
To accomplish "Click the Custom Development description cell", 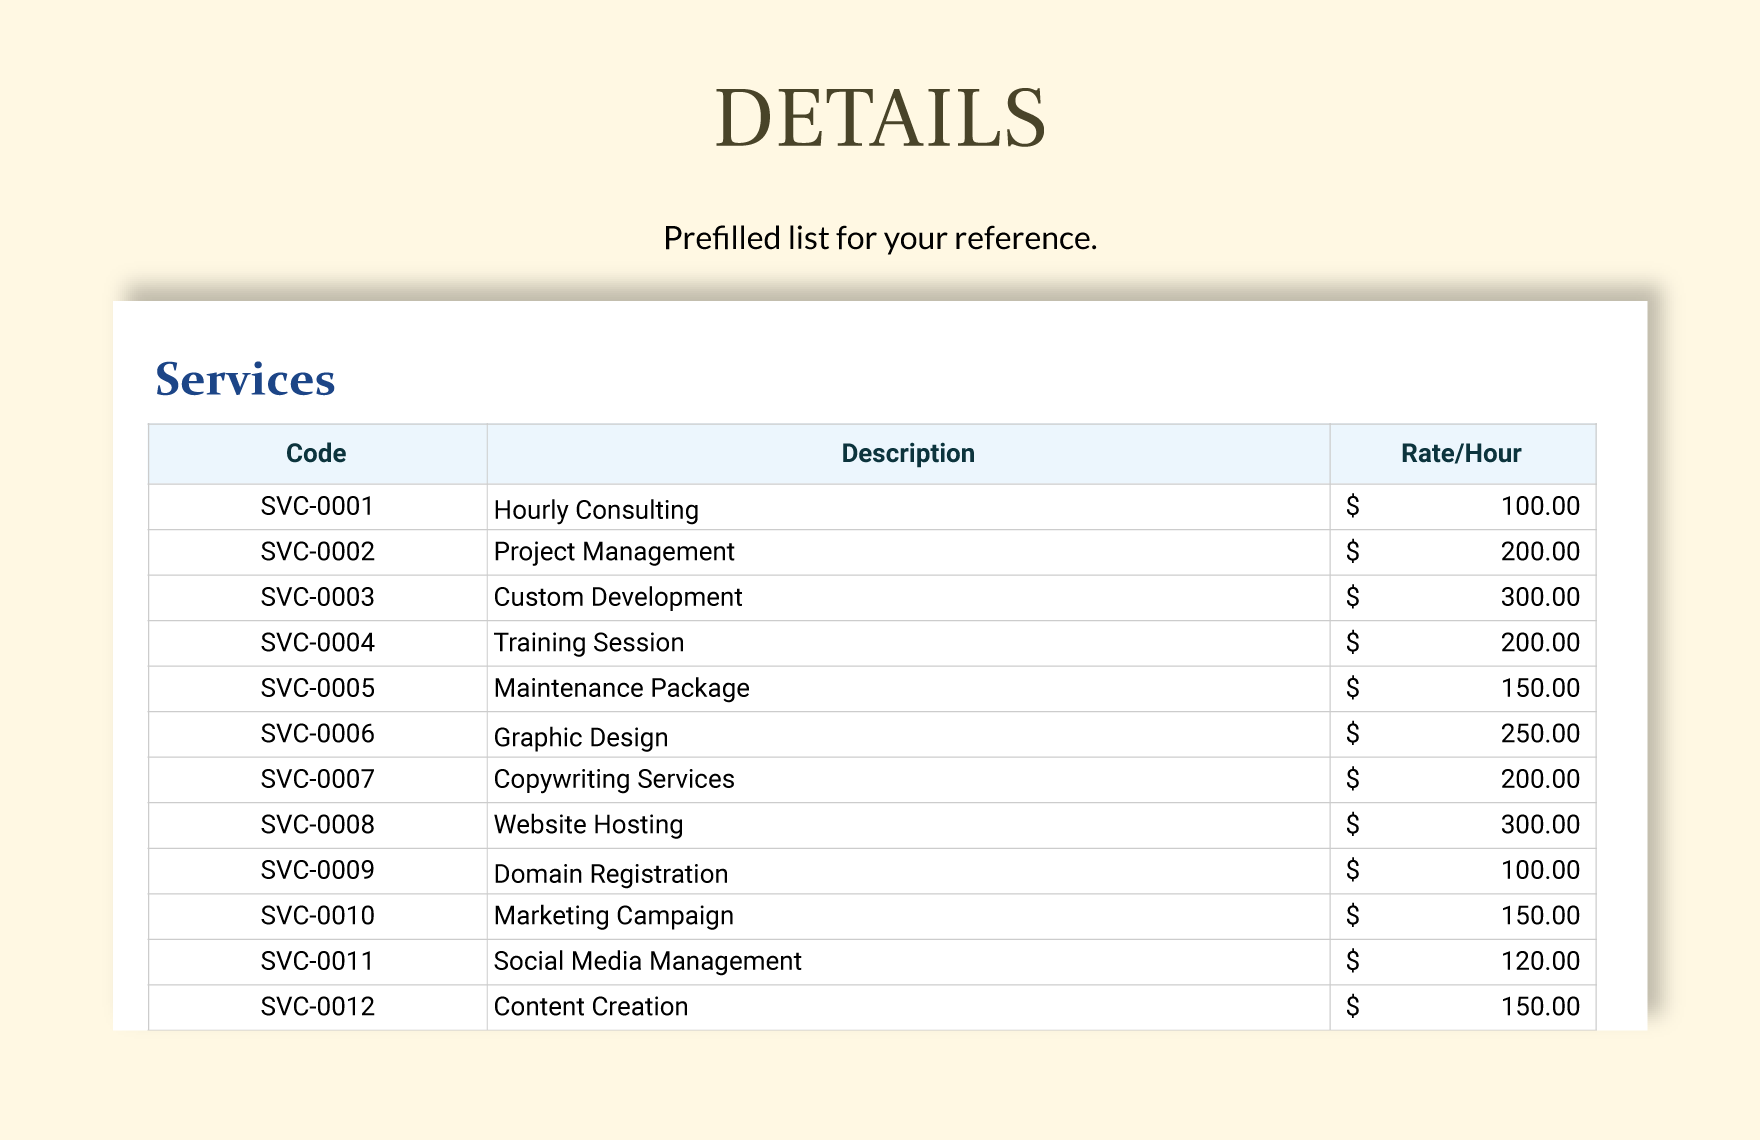I will click(x=618, y=597).
